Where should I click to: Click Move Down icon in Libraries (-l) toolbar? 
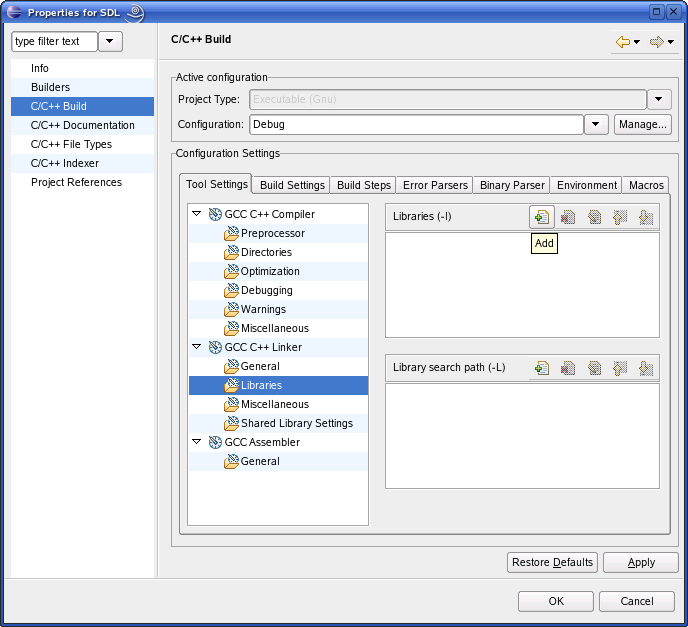coord(645,217)
